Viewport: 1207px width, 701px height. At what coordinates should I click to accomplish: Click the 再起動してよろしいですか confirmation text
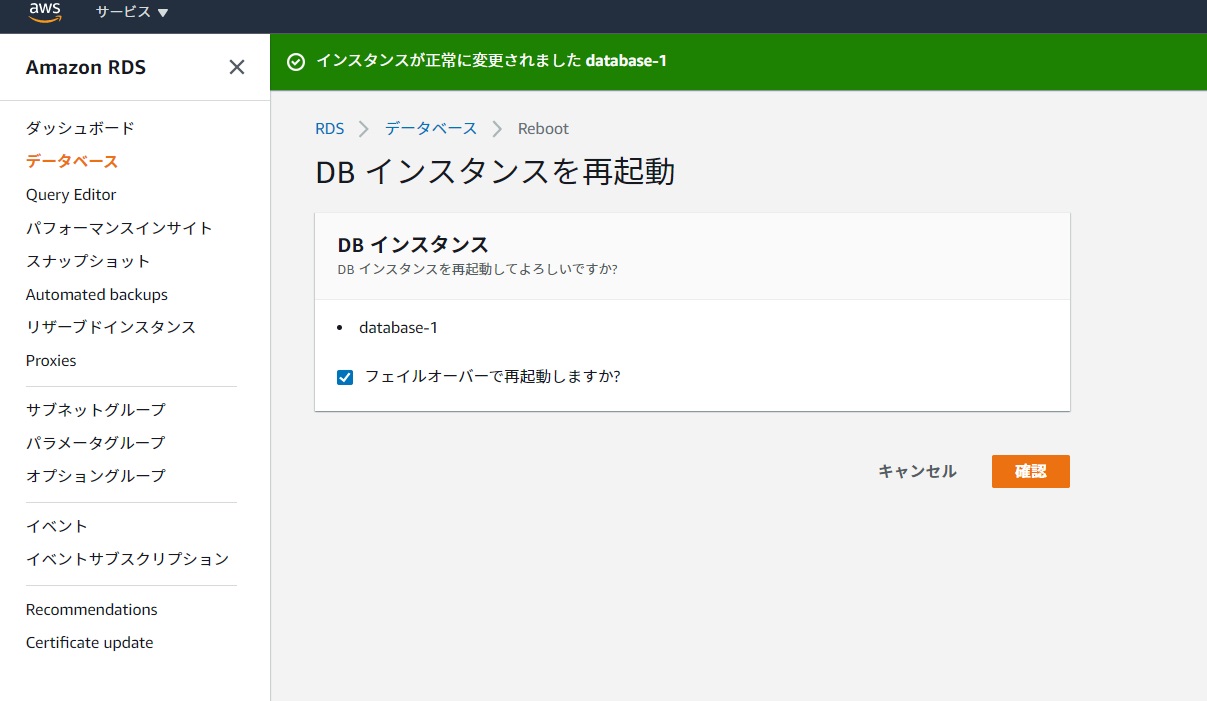pos(477,269)
